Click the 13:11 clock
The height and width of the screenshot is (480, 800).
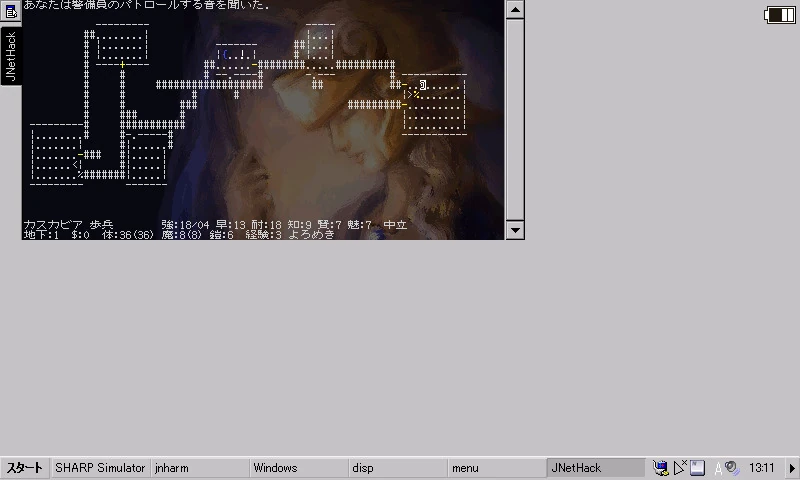pyautogui.click(x=761, y=468)
